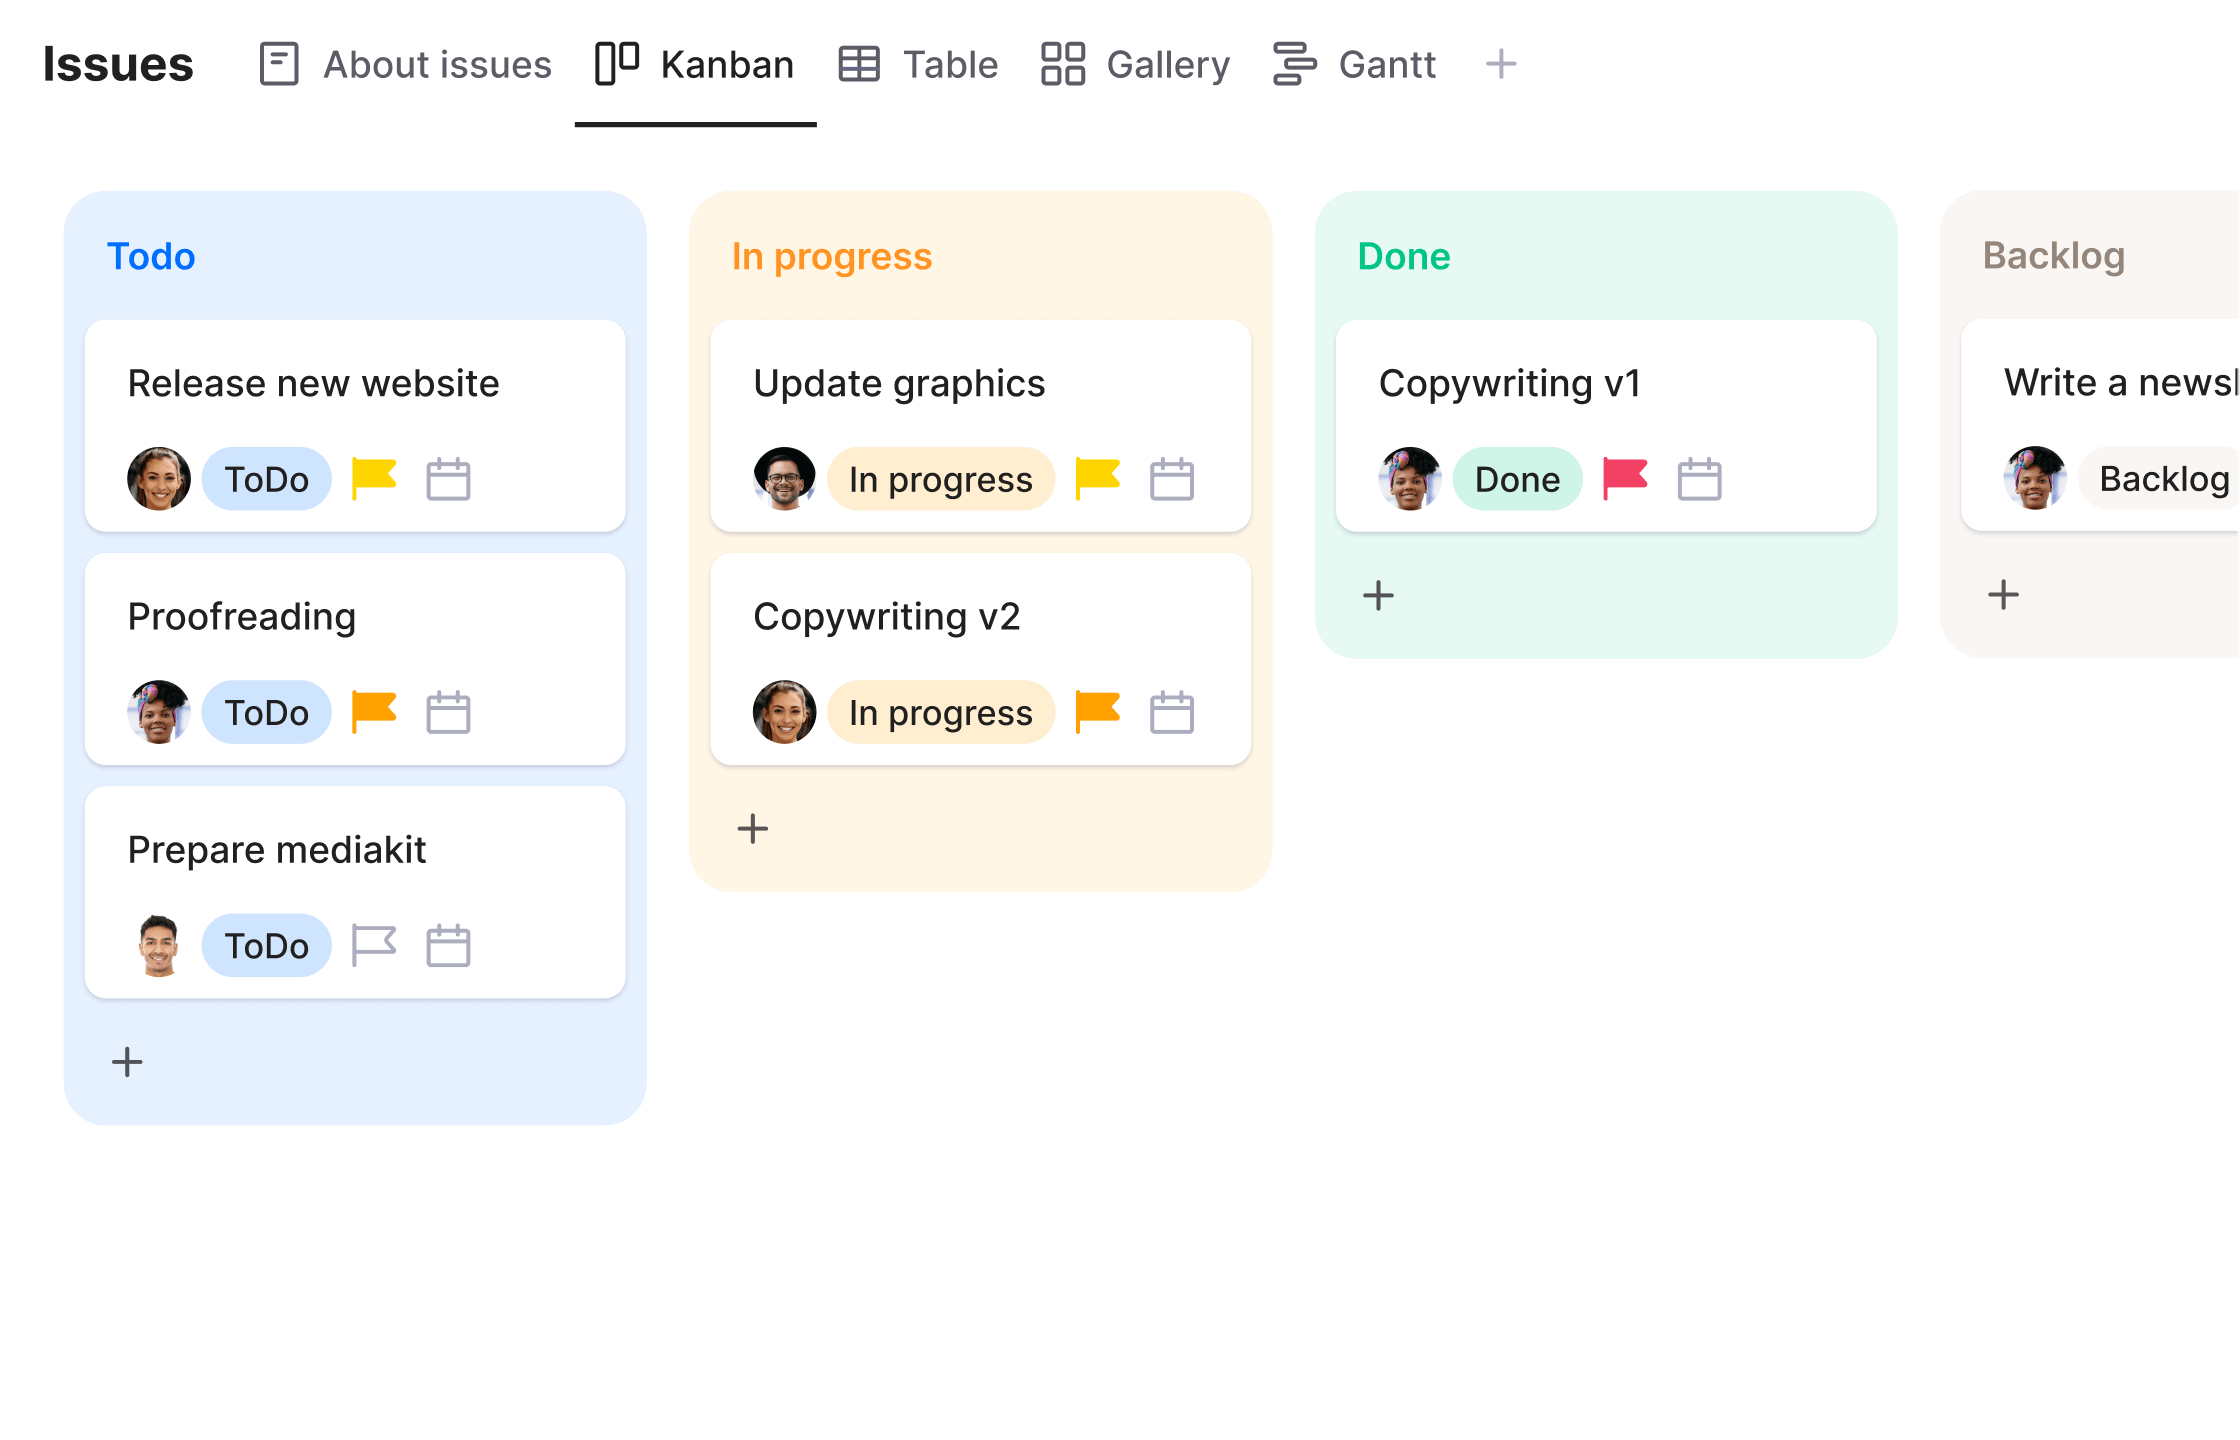
Task: Add a new view with plus icon
Action: tap(1500, 65)
